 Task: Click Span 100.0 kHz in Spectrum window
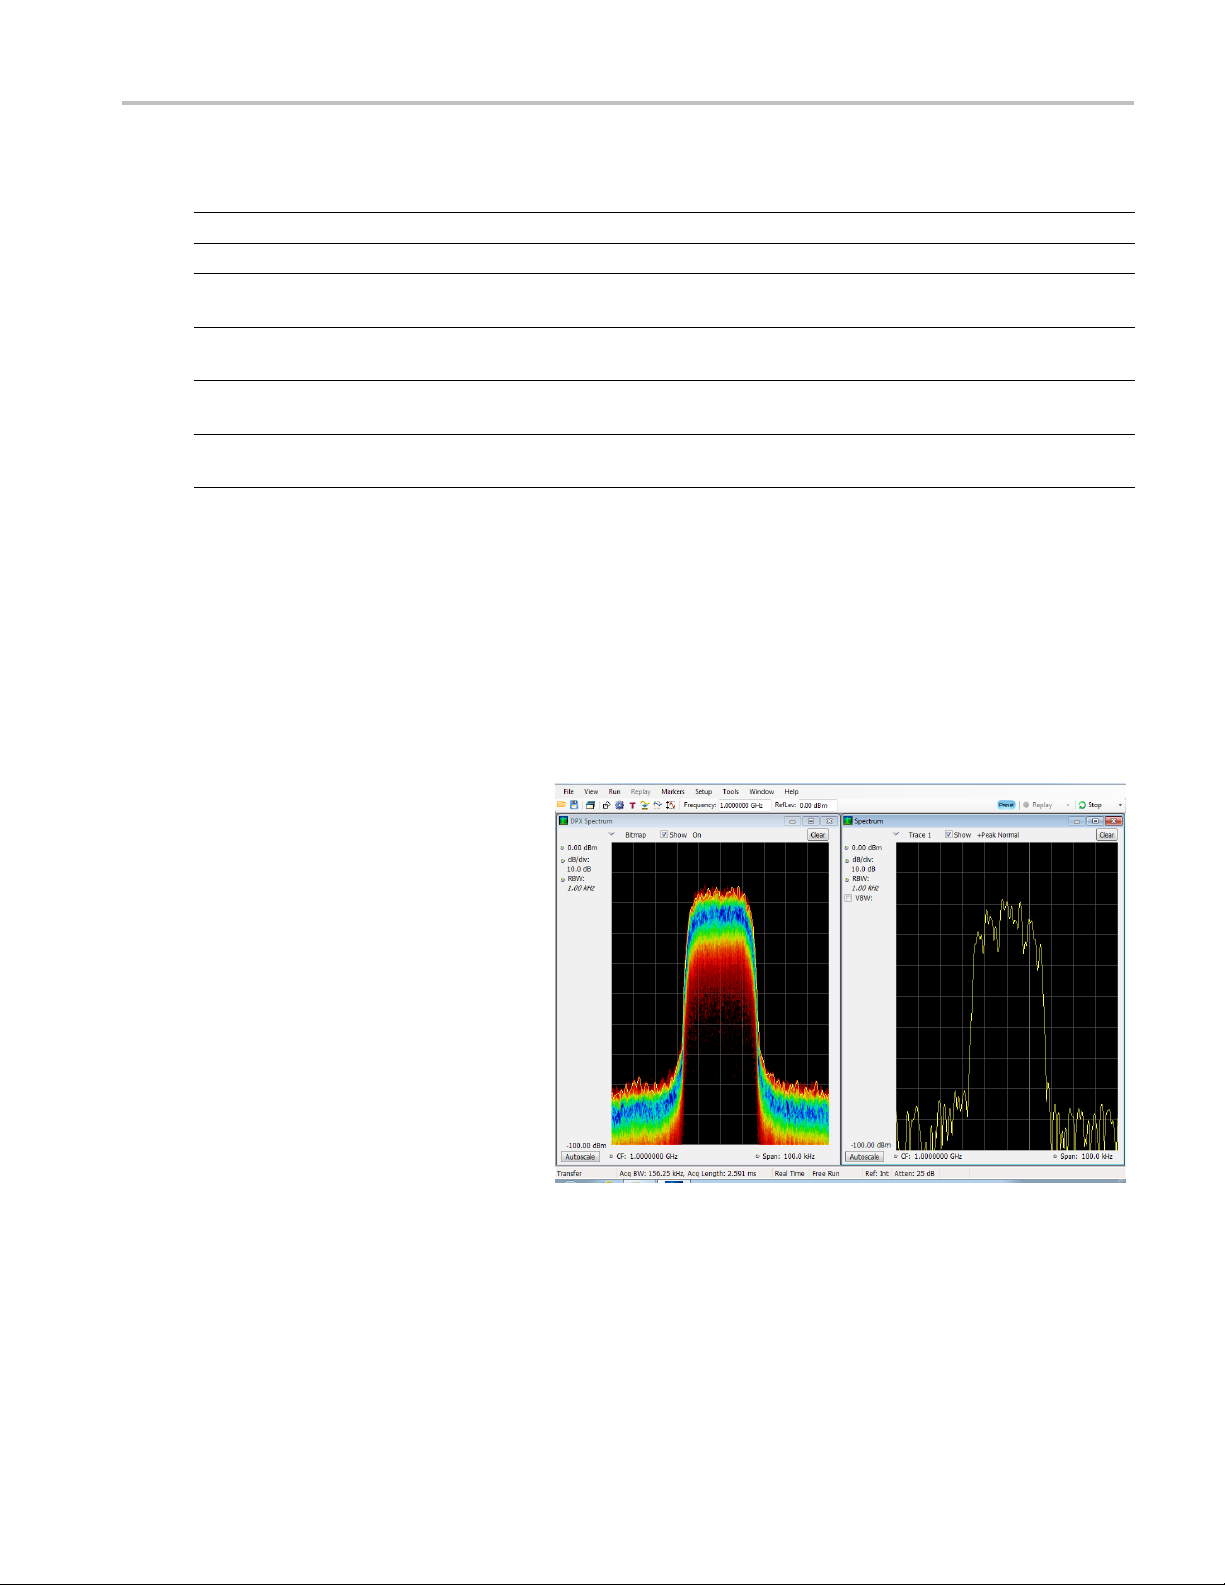[1086, 1157]
